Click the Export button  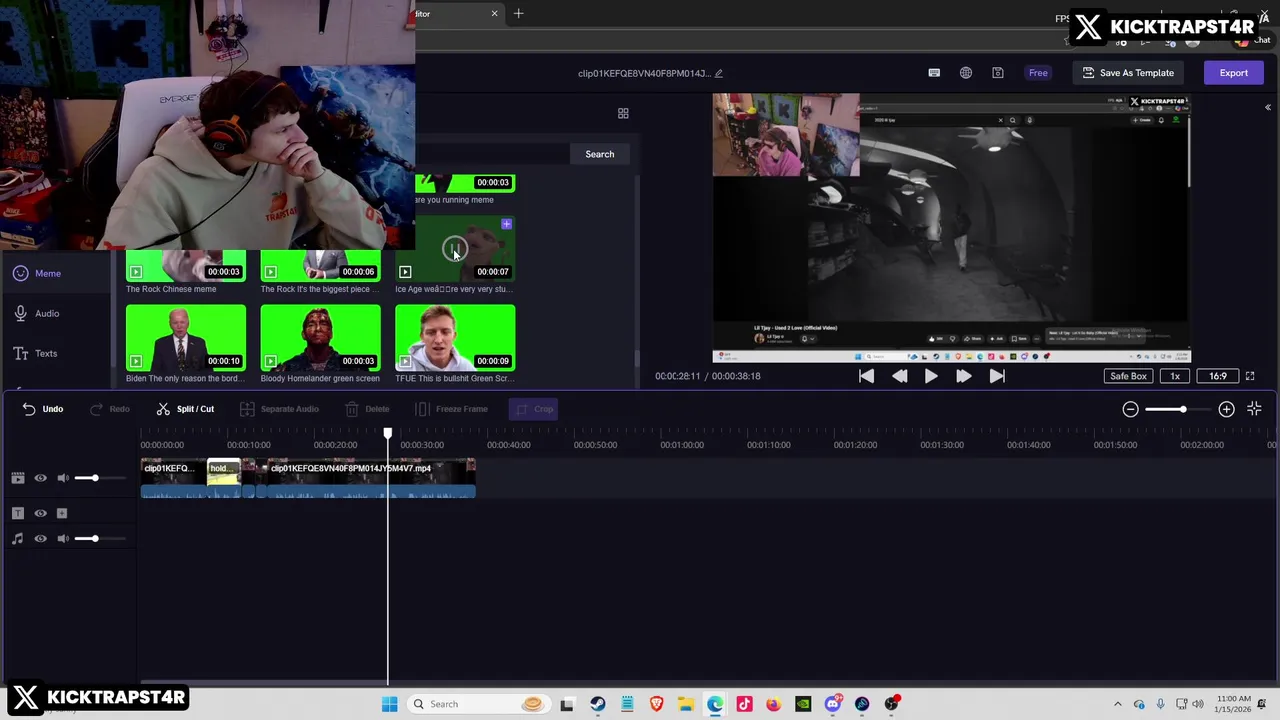[x=1233, y=73]
